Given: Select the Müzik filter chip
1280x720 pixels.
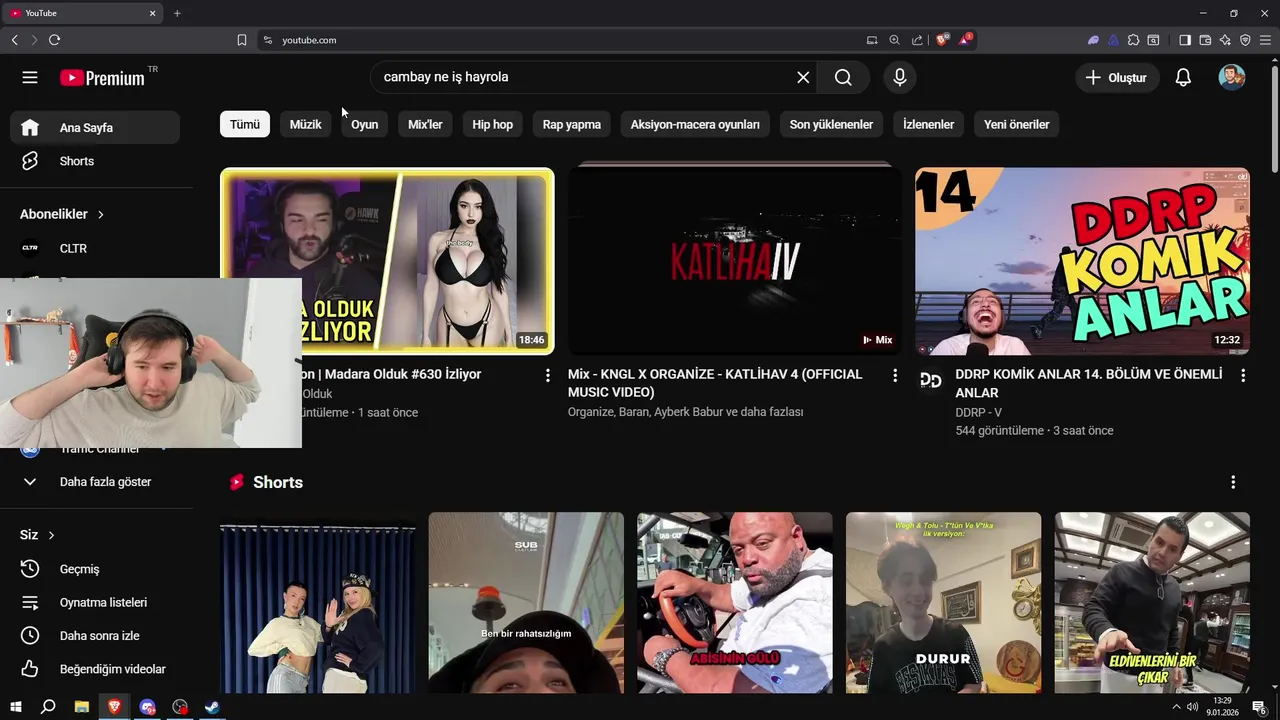Looking at the screenshot, I should 305,125.
